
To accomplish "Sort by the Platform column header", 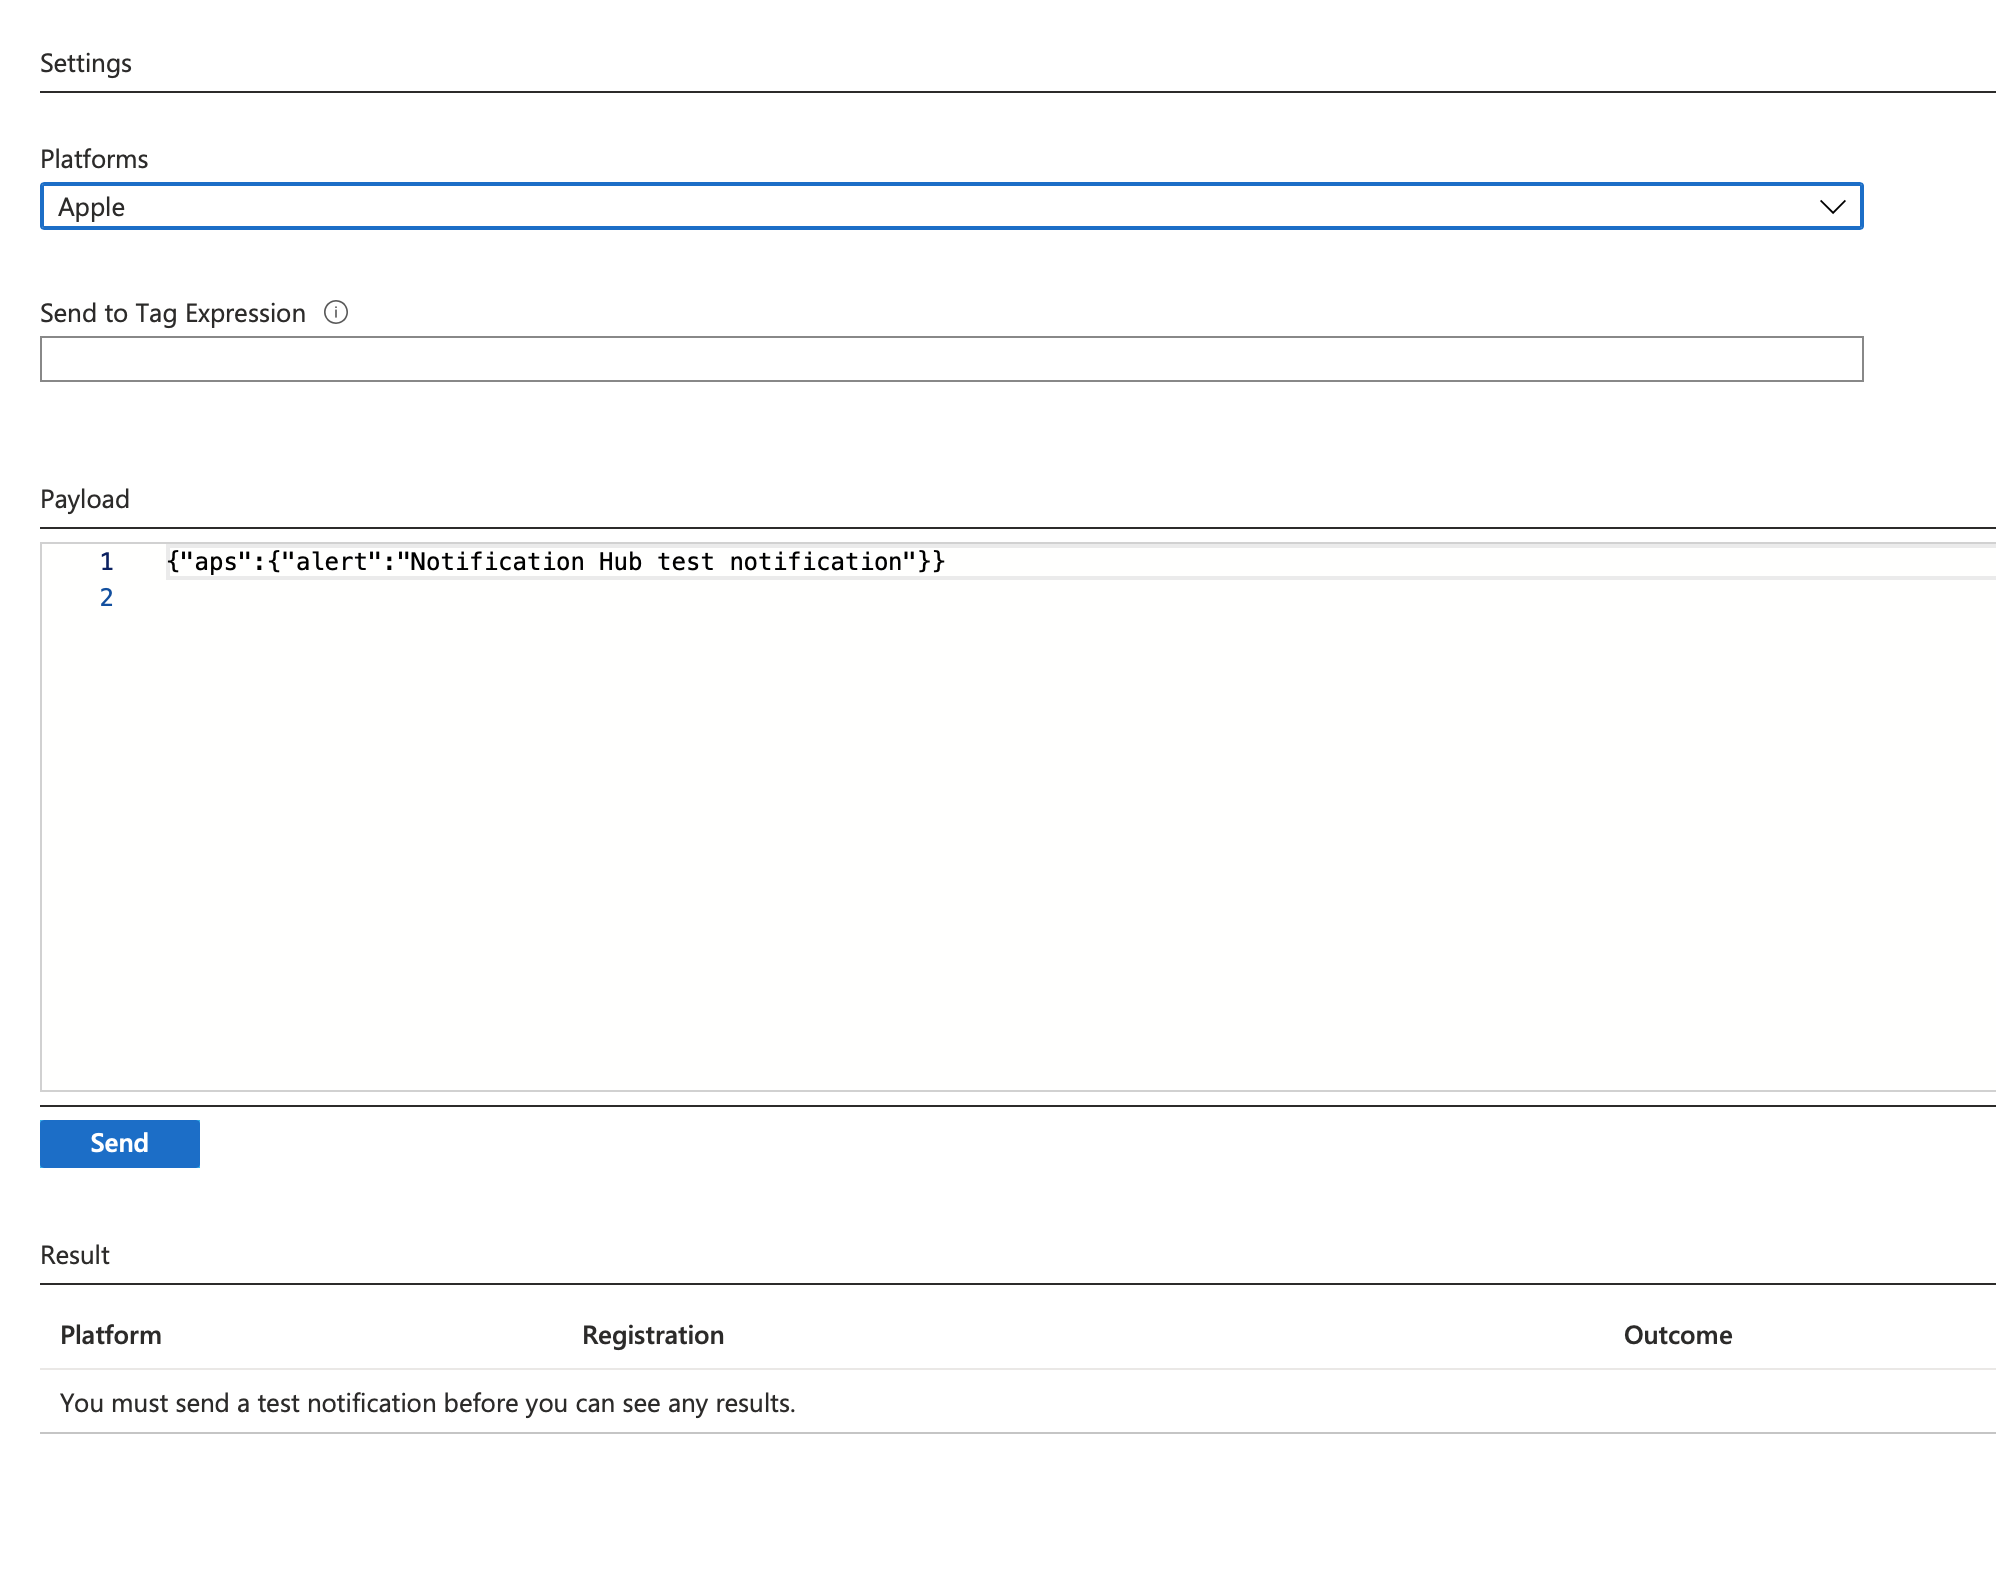I will (110, 1335).
